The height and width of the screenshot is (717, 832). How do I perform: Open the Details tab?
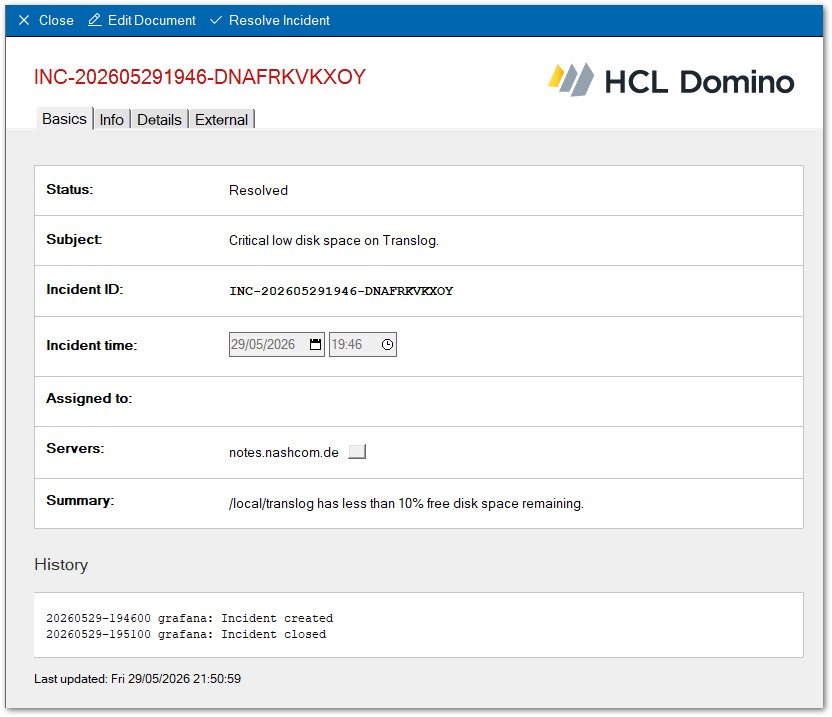pyautogui.click(x=159, y=119)
